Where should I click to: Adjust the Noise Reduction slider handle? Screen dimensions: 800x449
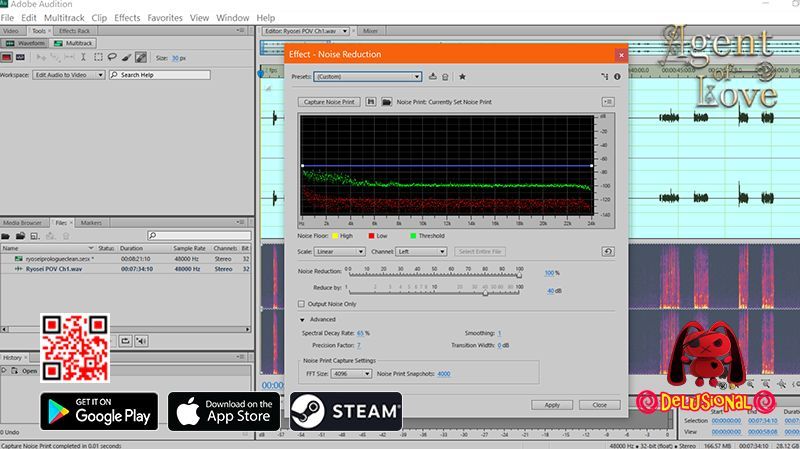[519, 275]
